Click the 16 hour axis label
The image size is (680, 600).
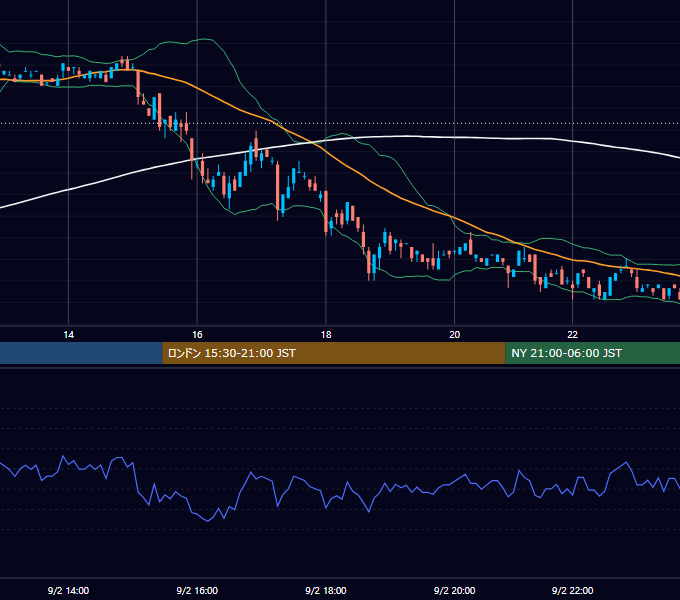(x=197, y=335)
